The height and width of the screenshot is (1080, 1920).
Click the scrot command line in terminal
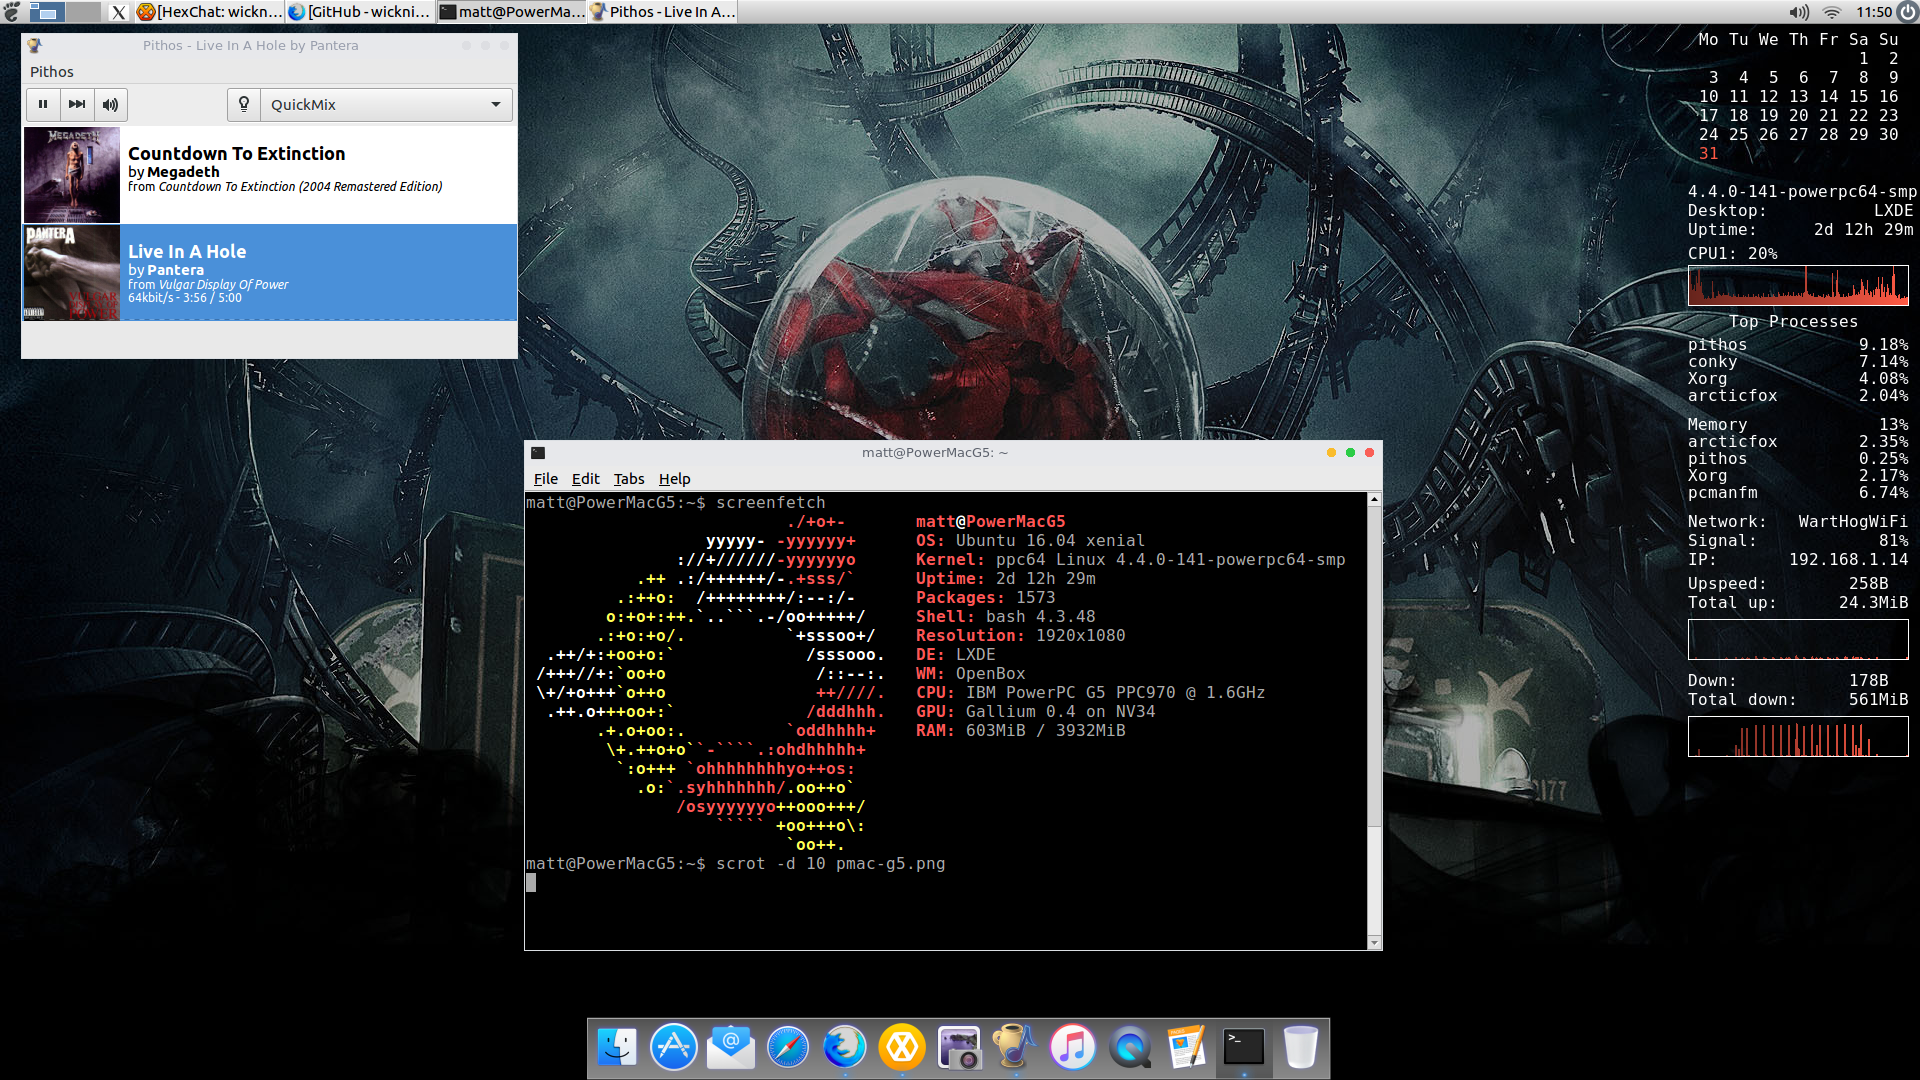(x=735, y=864)
